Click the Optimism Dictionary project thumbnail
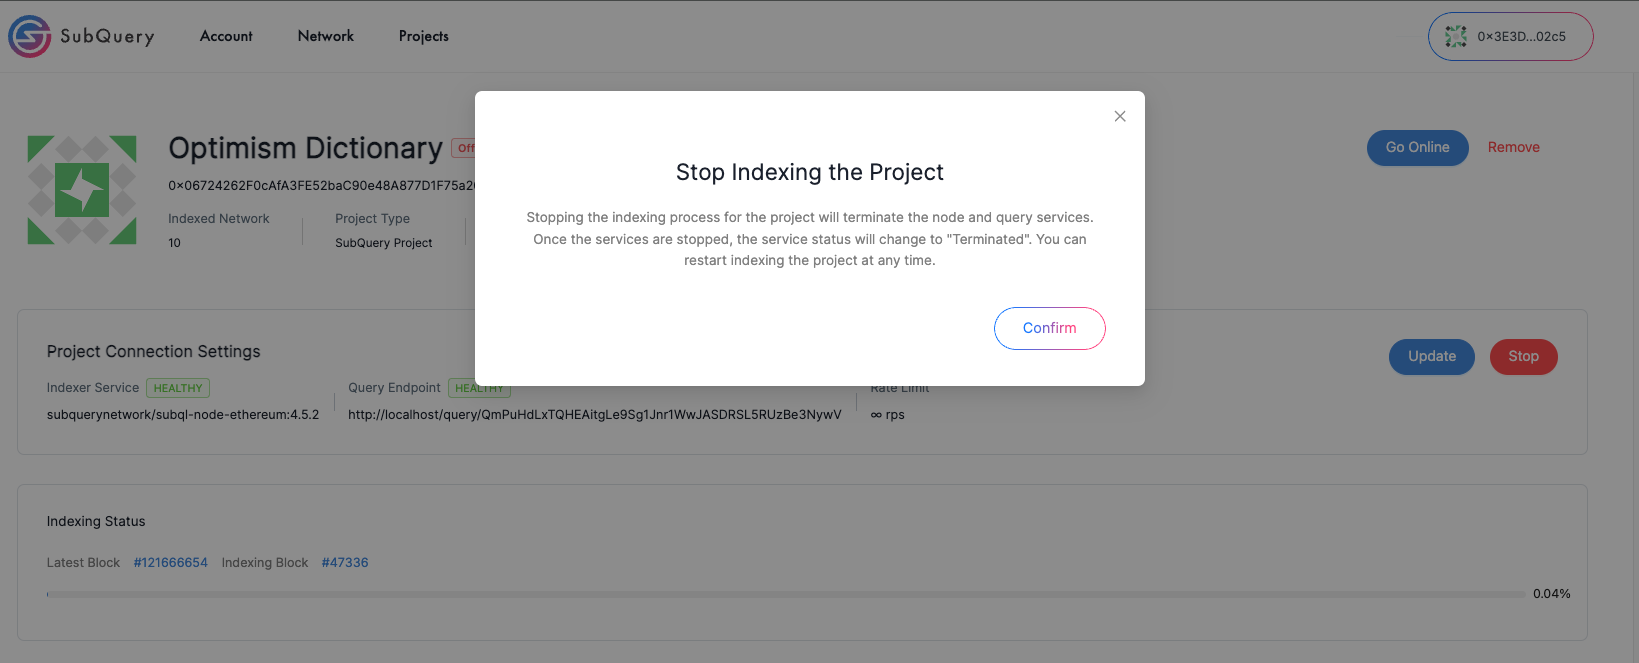The image size is (1639, 663). (x=82, y=190)
